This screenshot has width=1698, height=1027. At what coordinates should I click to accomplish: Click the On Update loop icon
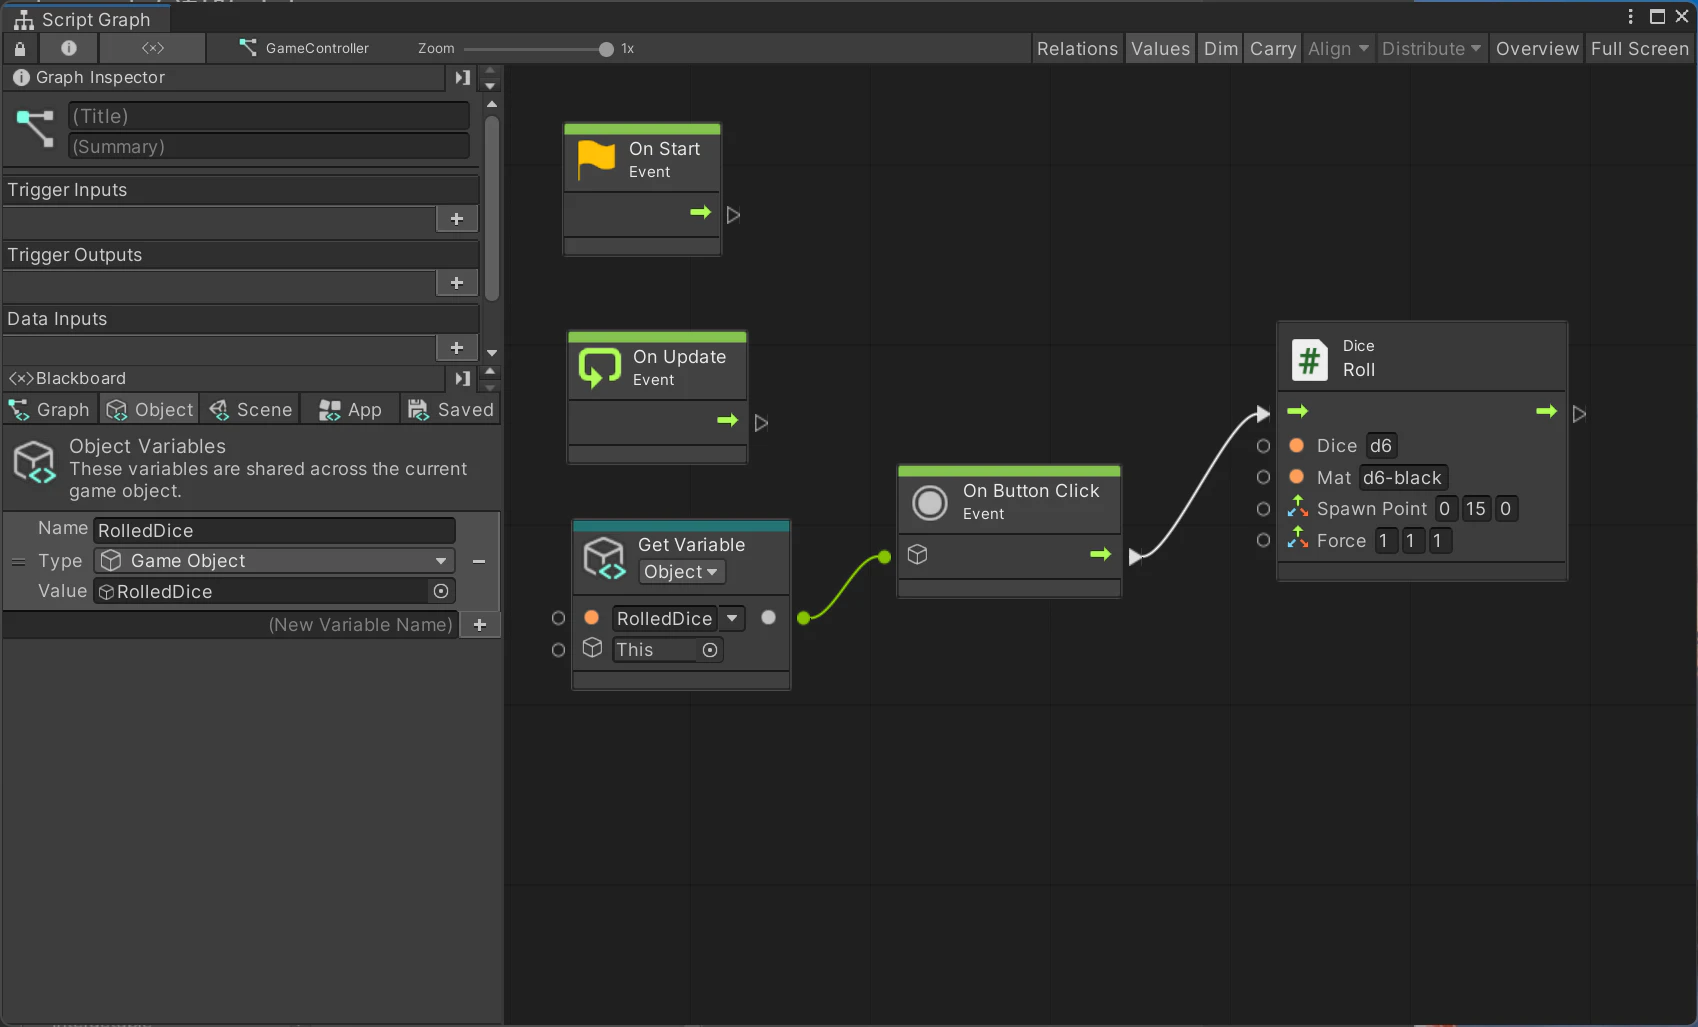pos(600,368)
